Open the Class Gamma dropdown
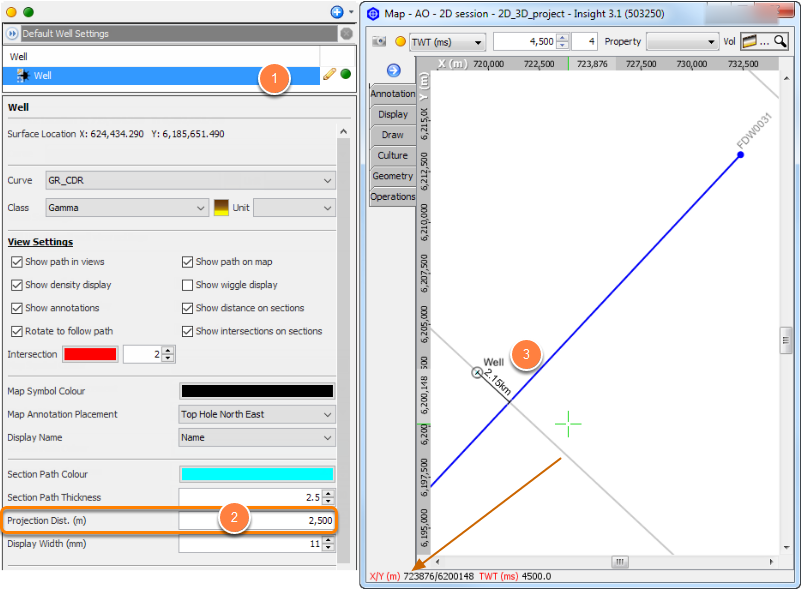The width and height of the screenshot is (801, 589). [127, 208]
